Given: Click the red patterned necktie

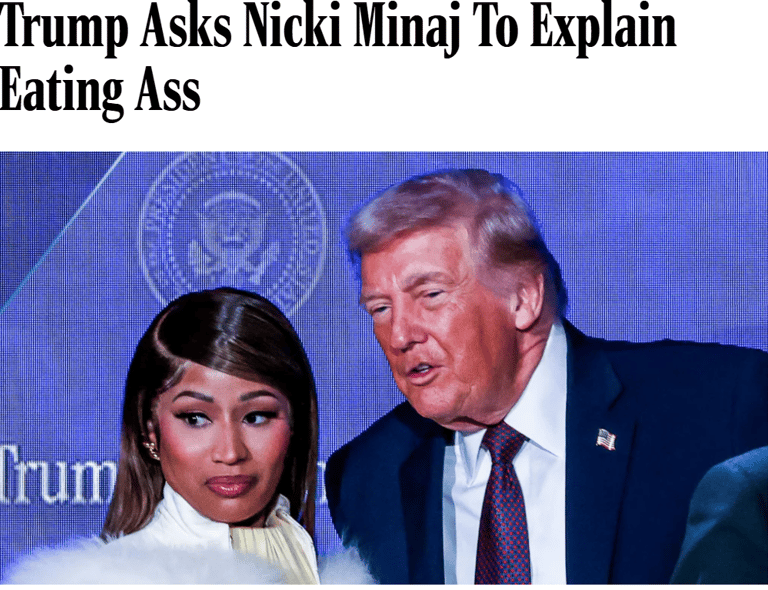Looking at the screenshot, I should (504, 504).
